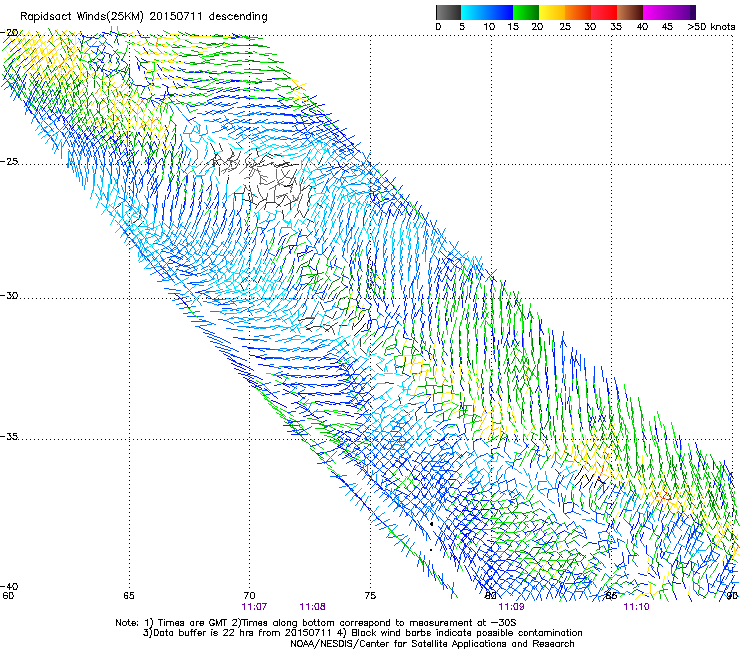Click the latitude axis label -30
This screenshot has height=650, width=740.
tap(9, 295)
